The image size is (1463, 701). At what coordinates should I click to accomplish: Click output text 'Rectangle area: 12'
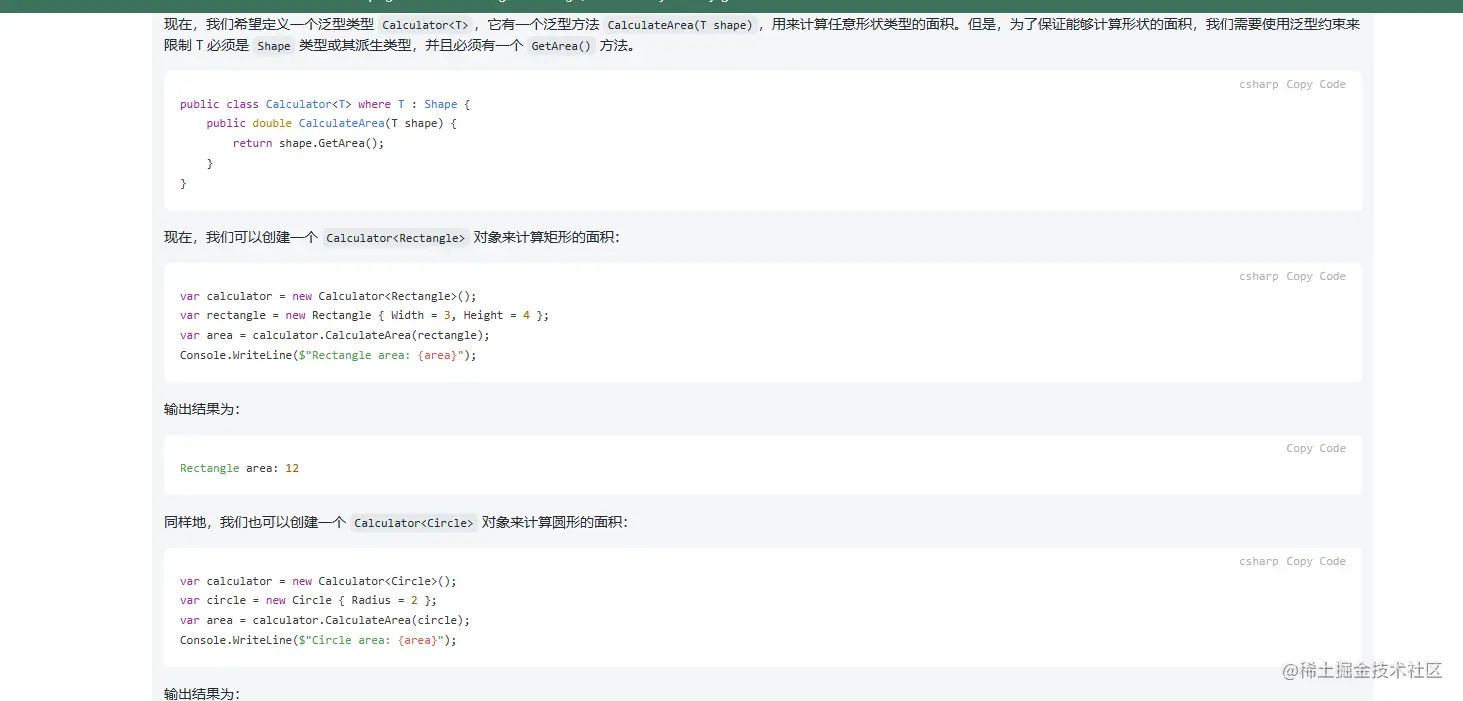[240, 468]
